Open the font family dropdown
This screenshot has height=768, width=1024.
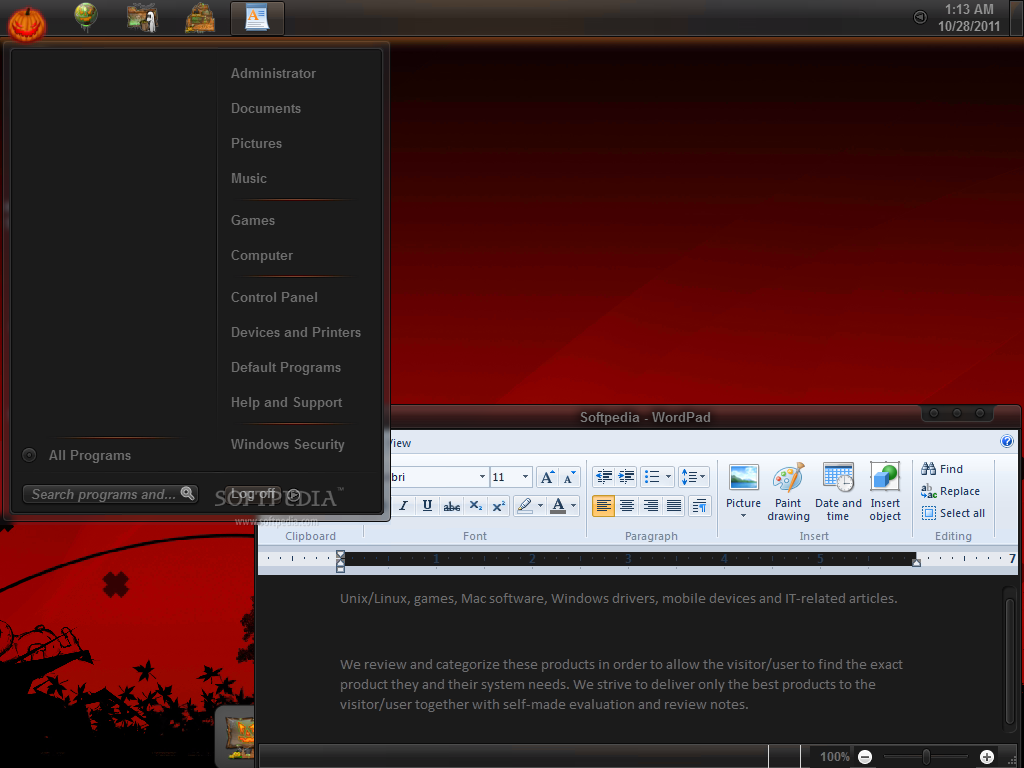click(x=483, y=477)
